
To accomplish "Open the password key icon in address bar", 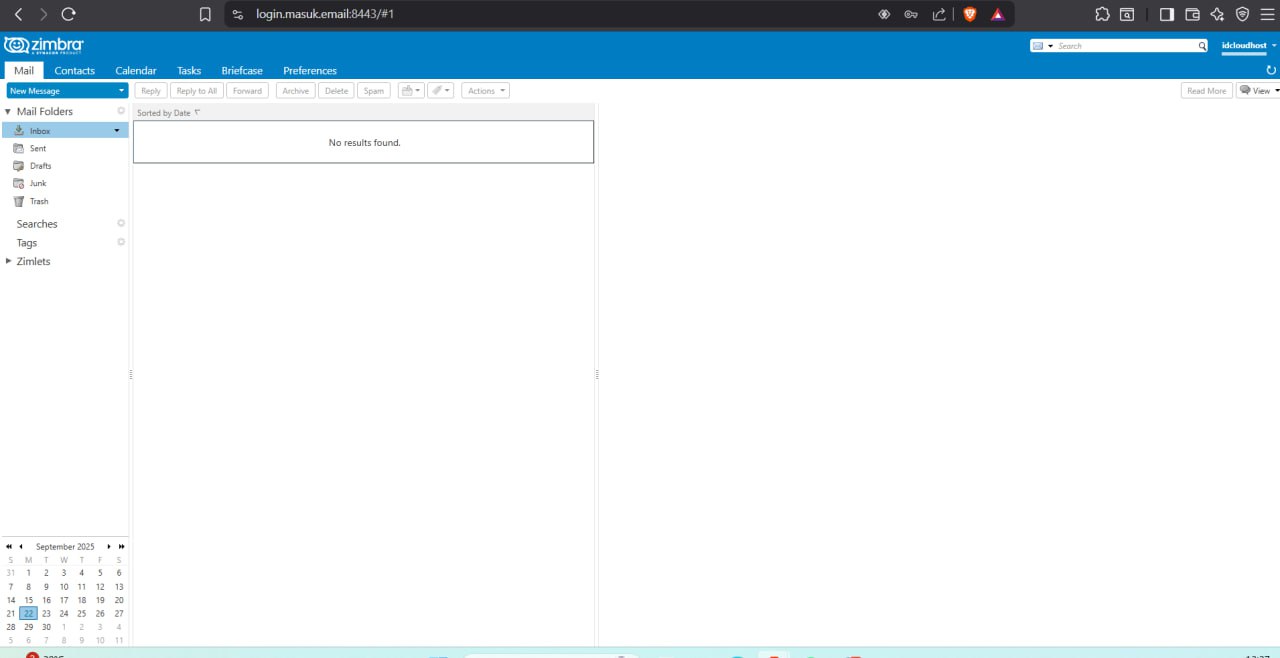I will pos(911,14).
